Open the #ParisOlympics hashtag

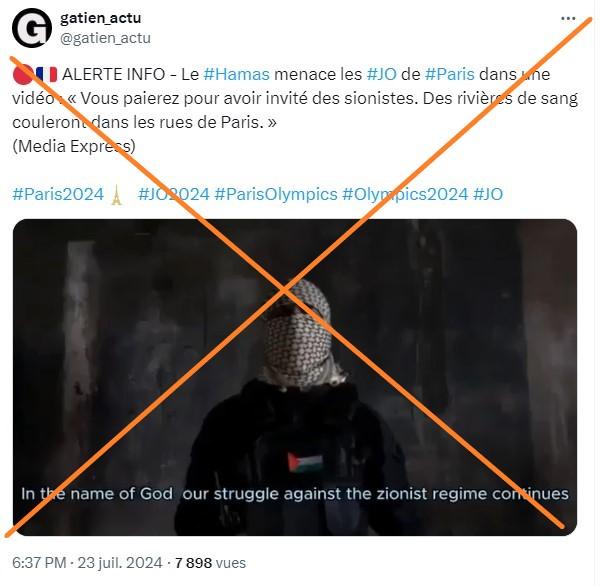click(276, 194)
